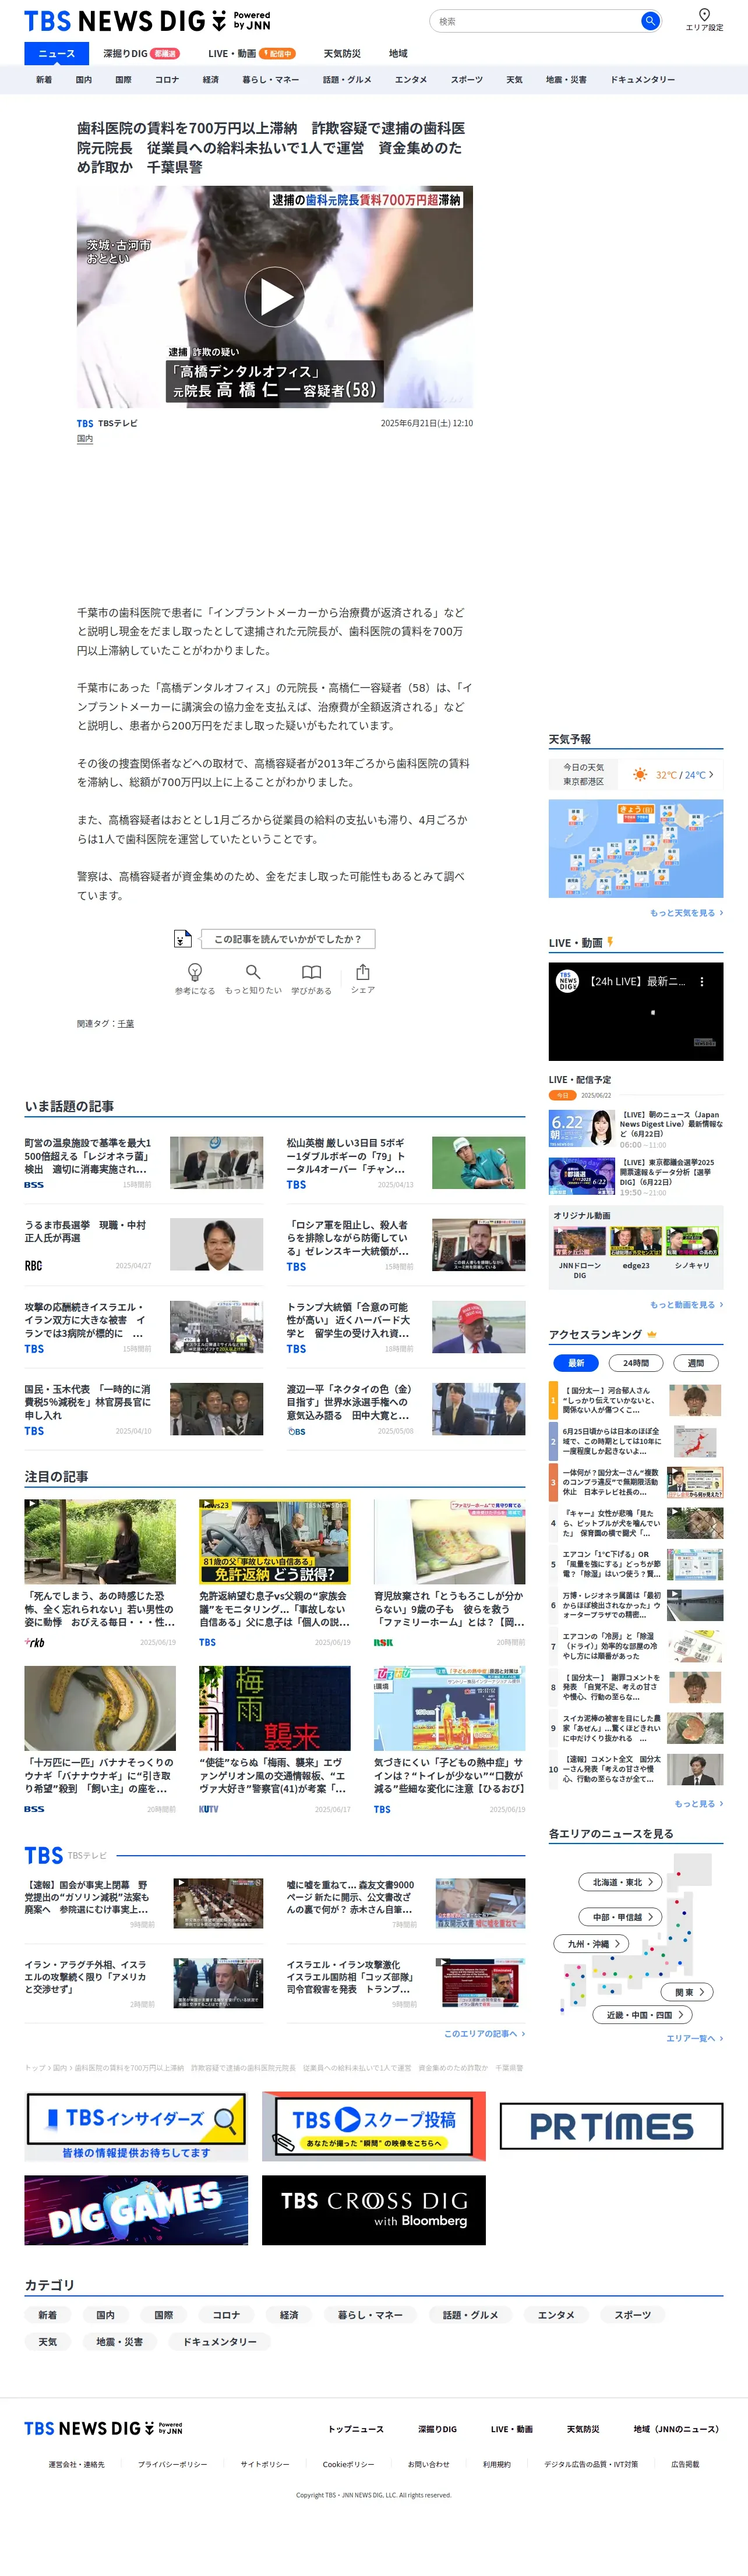Screen dimensions: 748x2576
Task: Open the JNNドローンDIG video thumbnail
Action: click(x=580, y=1242)
